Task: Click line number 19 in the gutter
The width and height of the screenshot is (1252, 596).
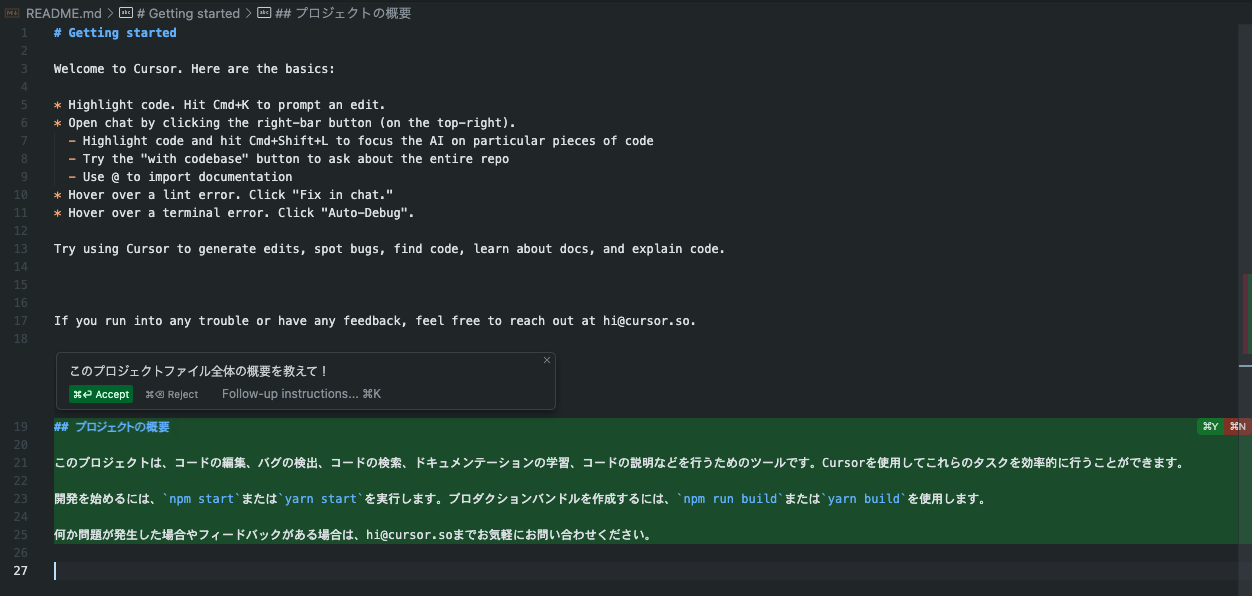Action: point(21,427)
